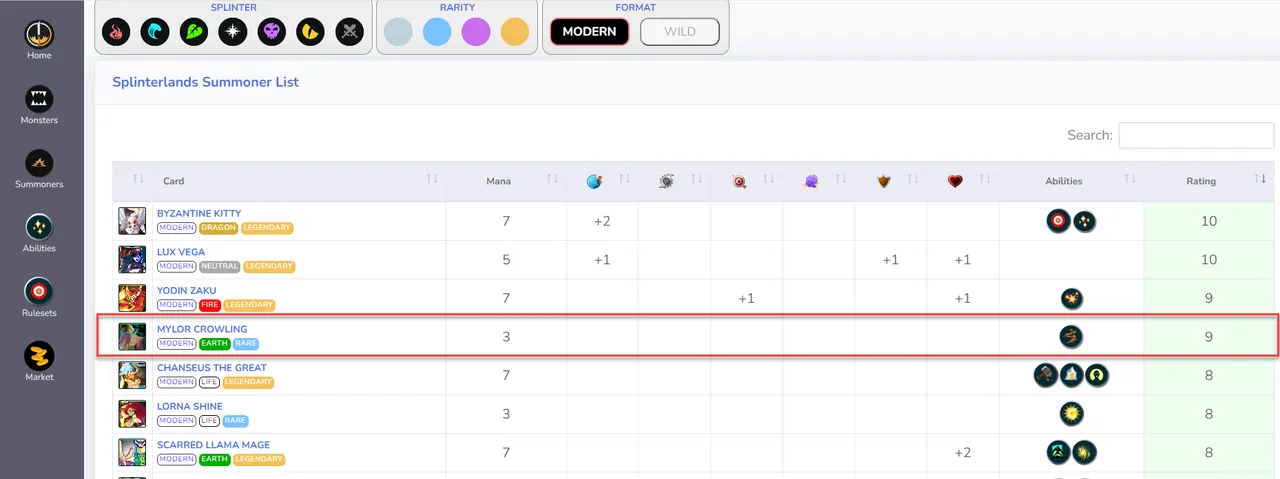Click the Lorna Shine card thumbnail

click(132, 414)
